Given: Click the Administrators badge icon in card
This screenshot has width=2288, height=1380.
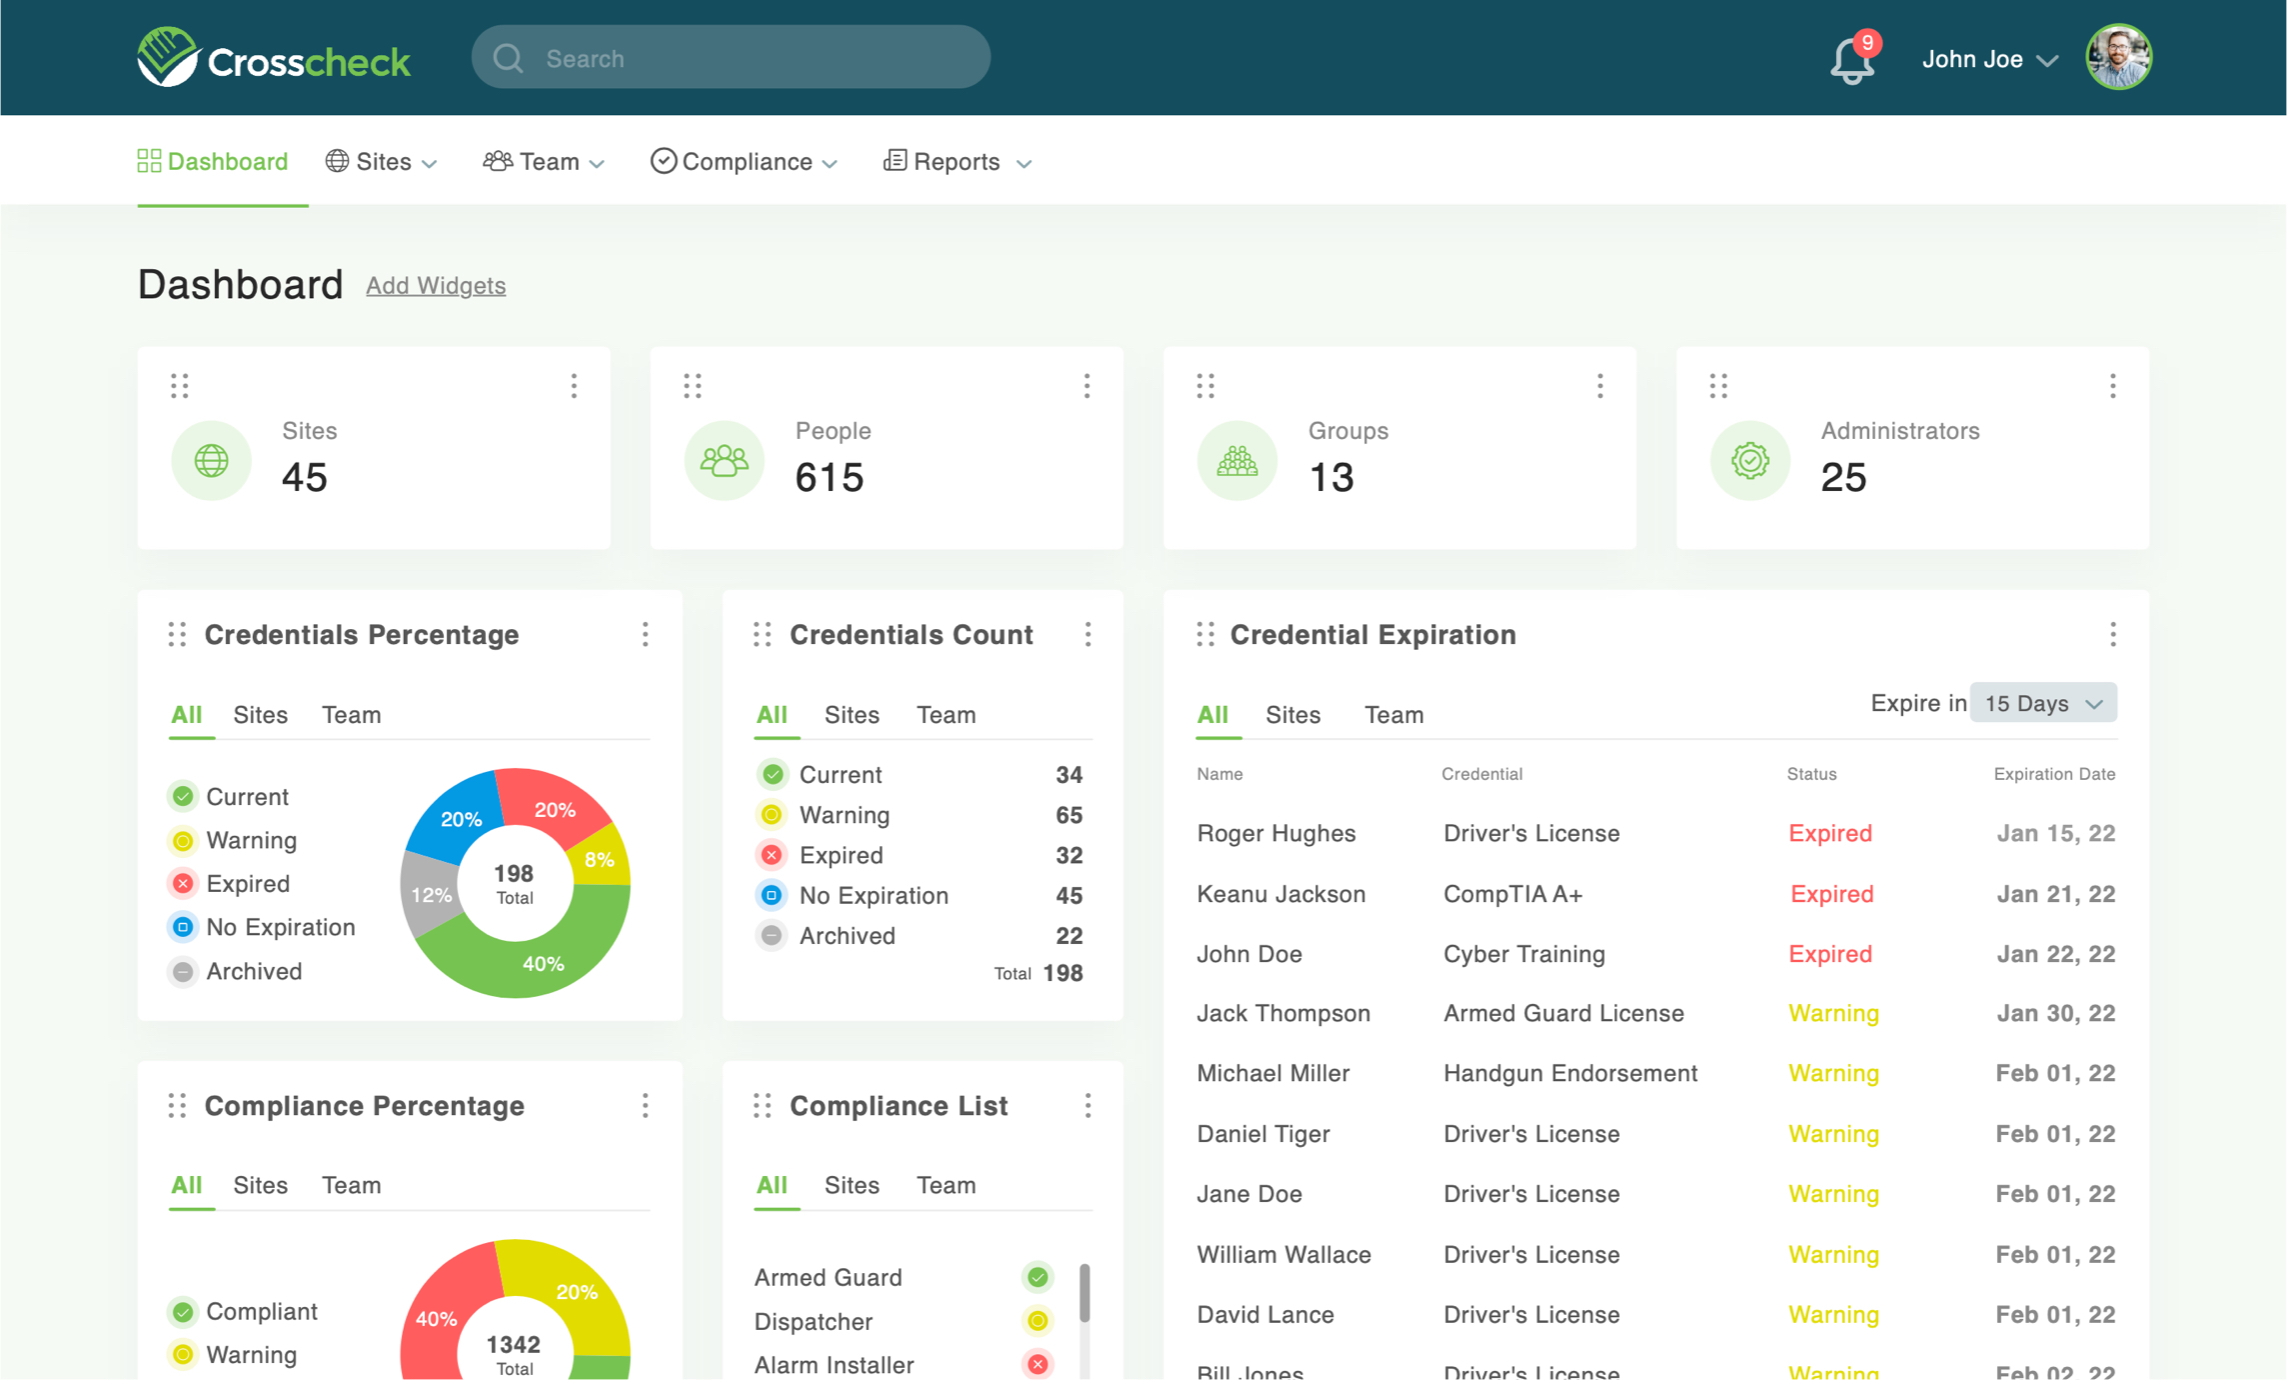Looking at the screenshot, I should (x=1750, y=460).
